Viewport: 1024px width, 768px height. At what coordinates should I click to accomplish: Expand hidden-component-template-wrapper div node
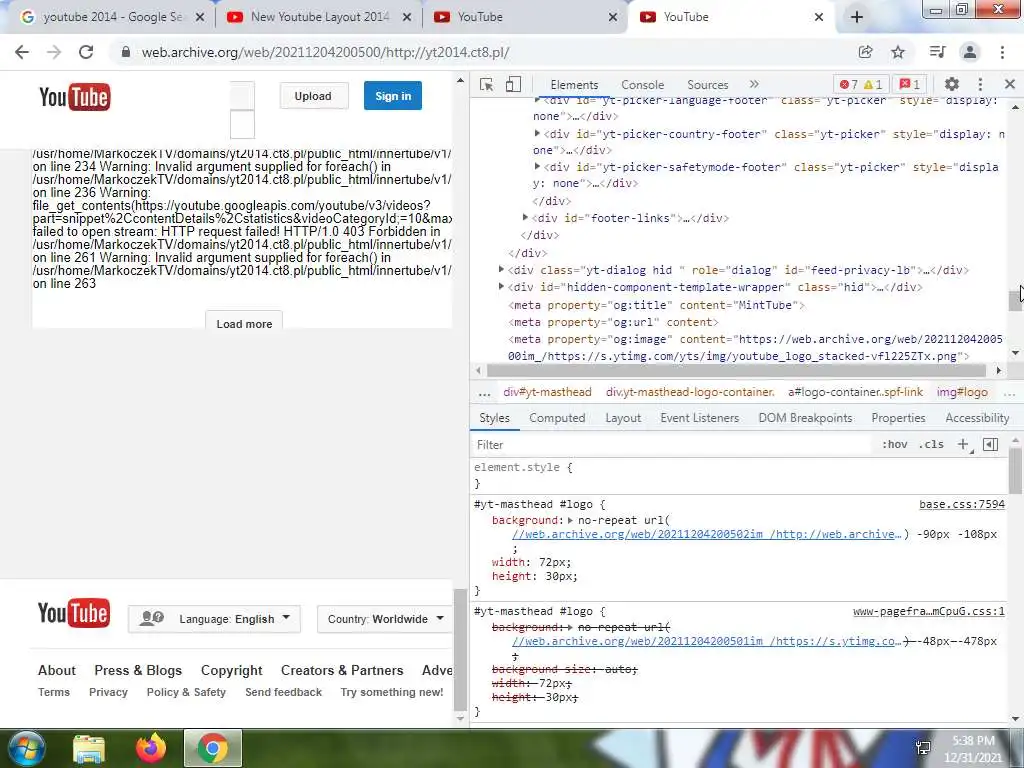click(x=502, y=286)
